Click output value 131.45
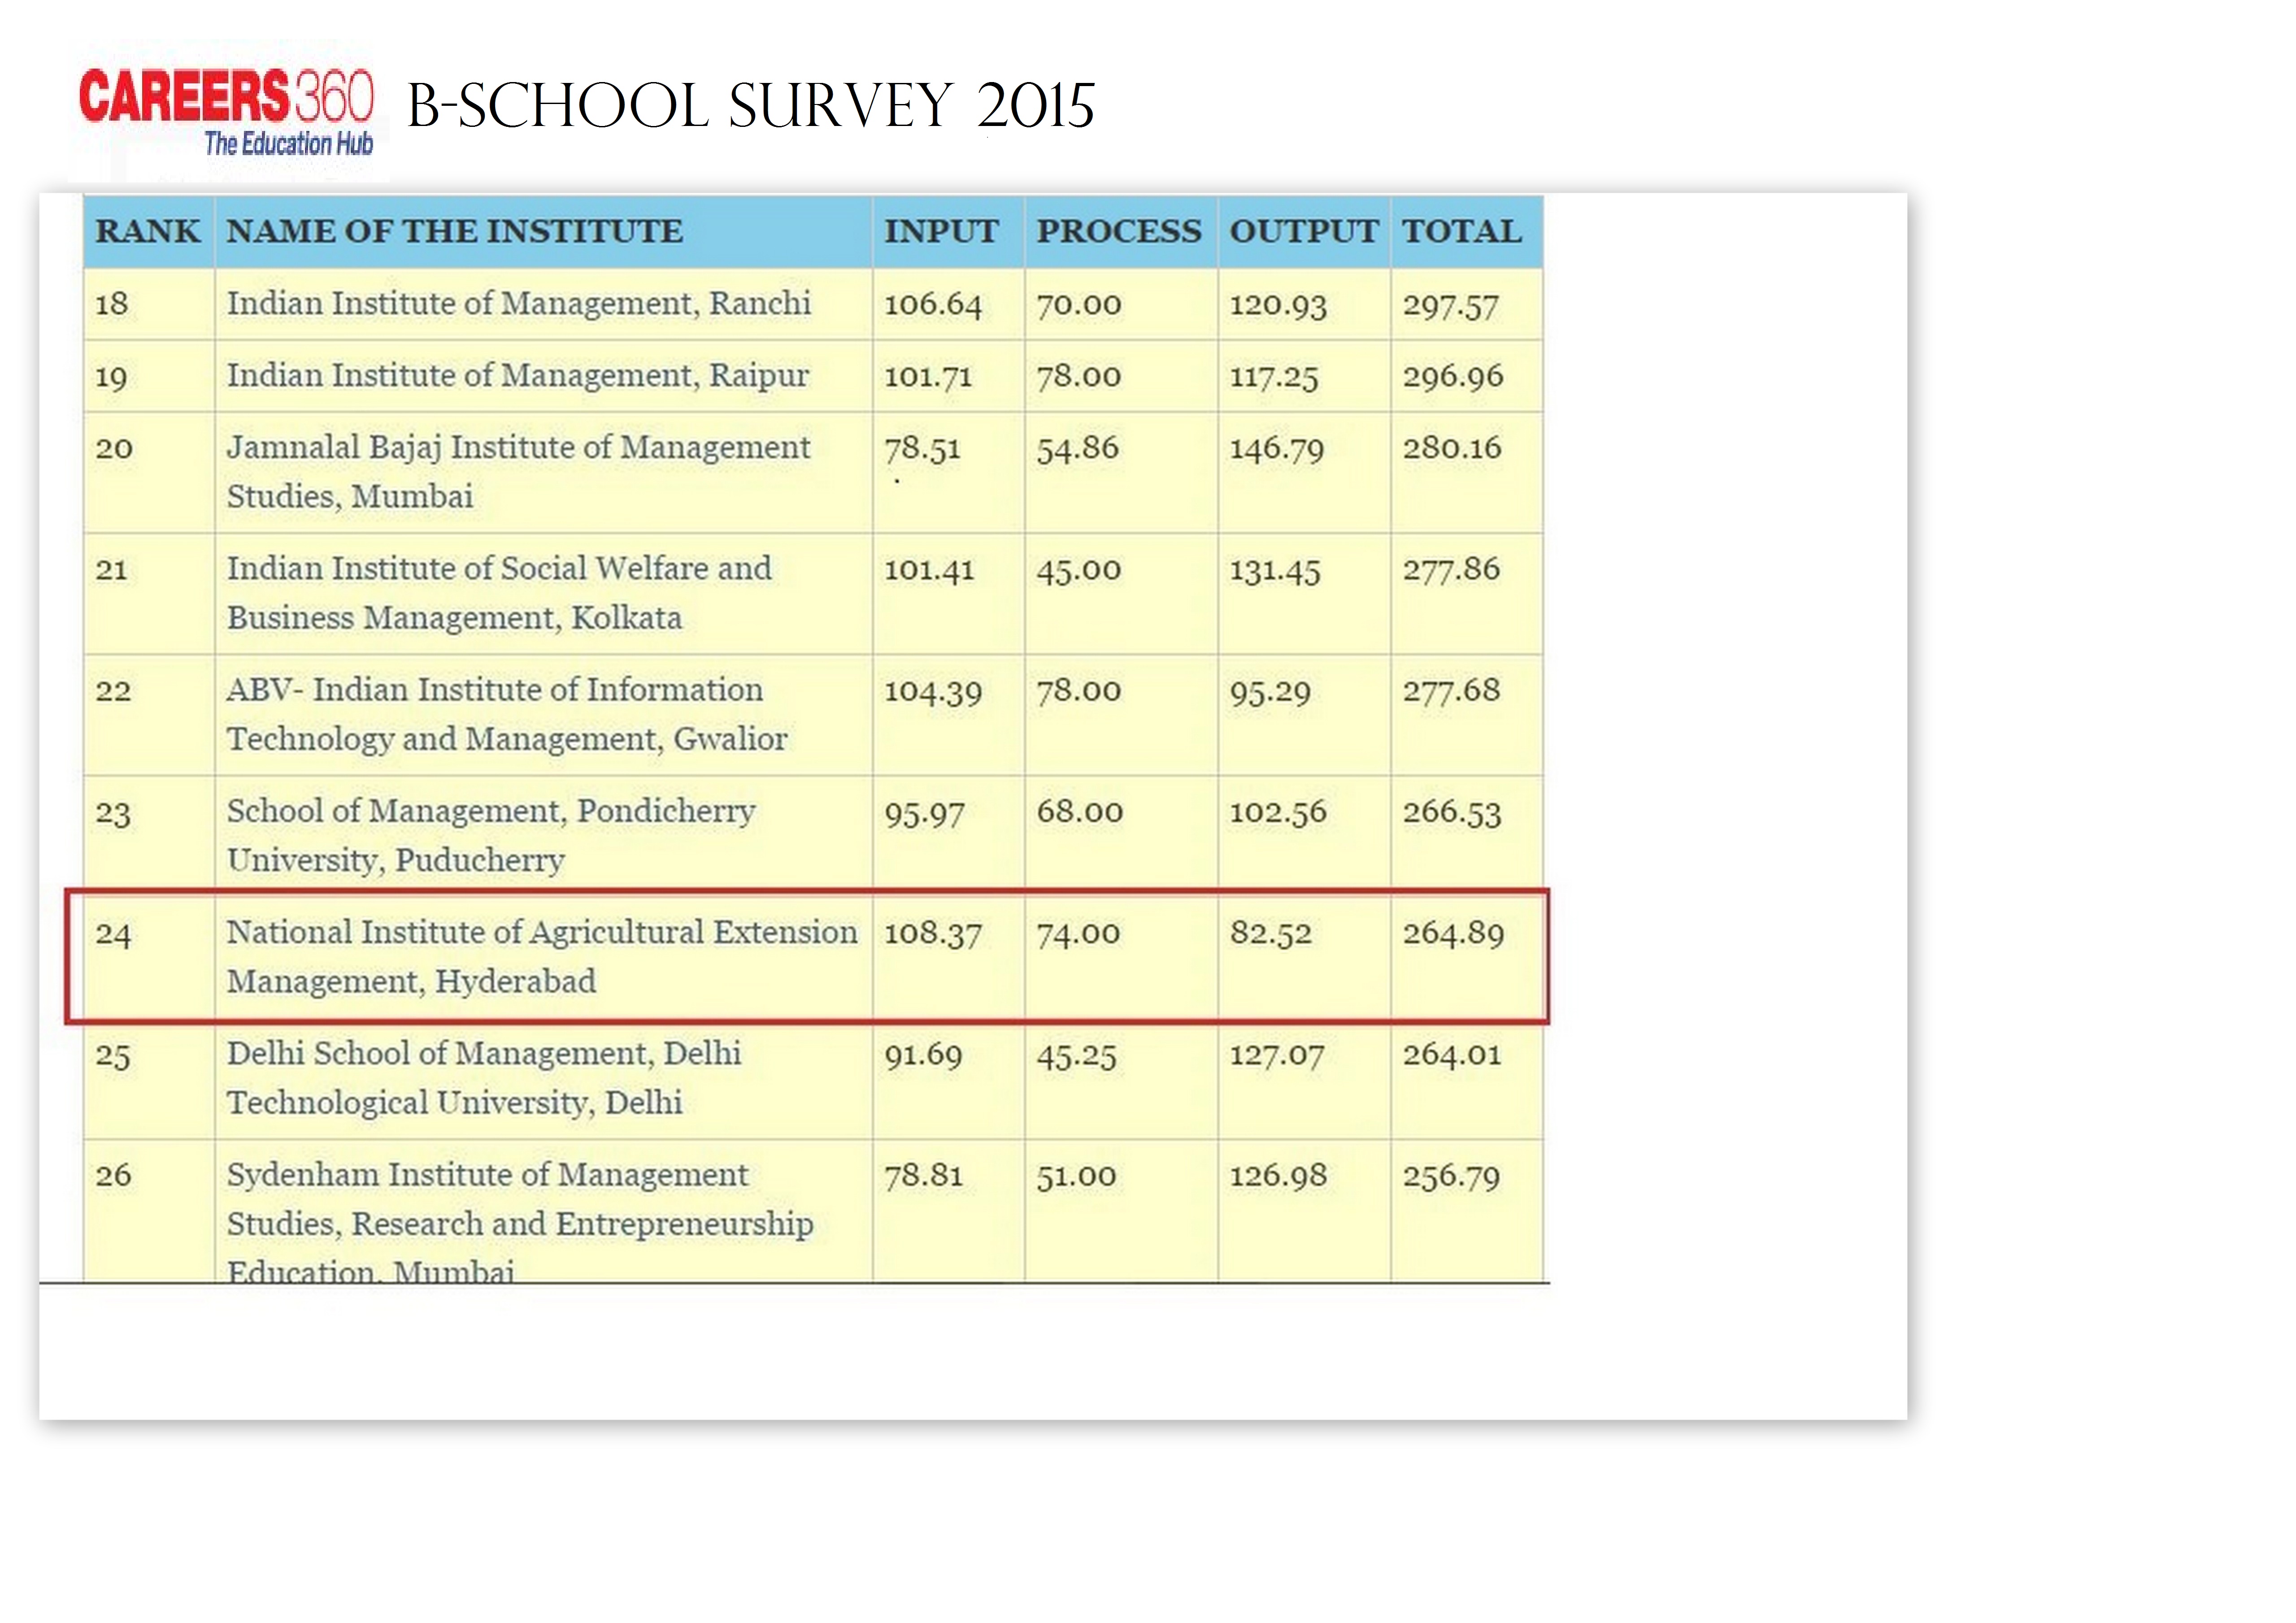The image size is (2296, 1623). pos(1275,571)
